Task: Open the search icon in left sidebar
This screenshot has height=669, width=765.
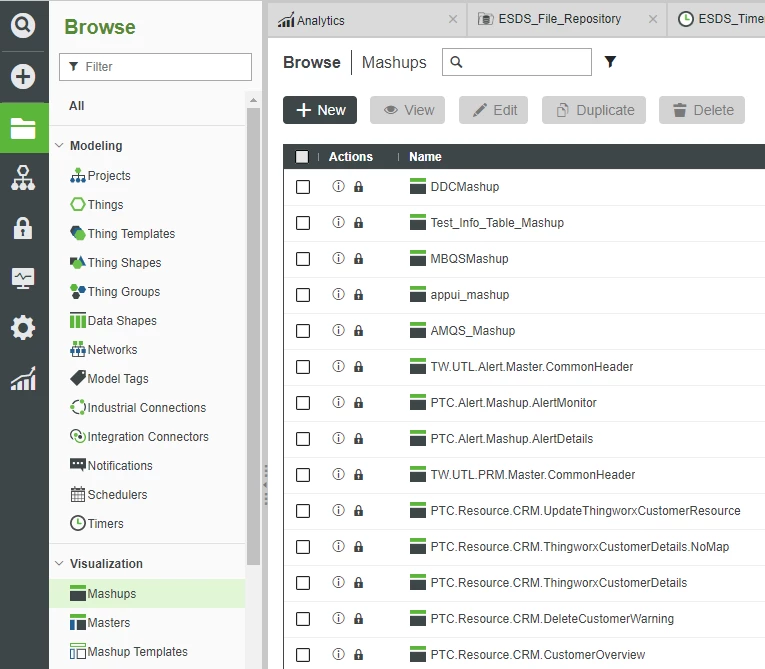Action: (23, 25)
